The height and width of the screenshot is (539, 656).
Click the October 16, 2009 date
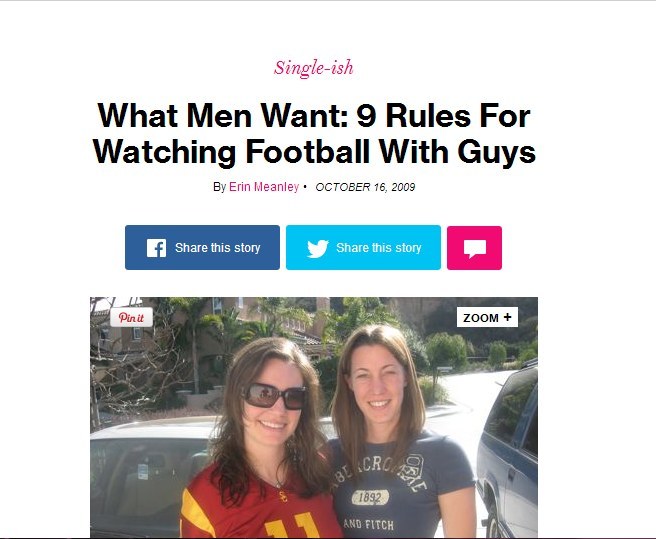point(365,187)
